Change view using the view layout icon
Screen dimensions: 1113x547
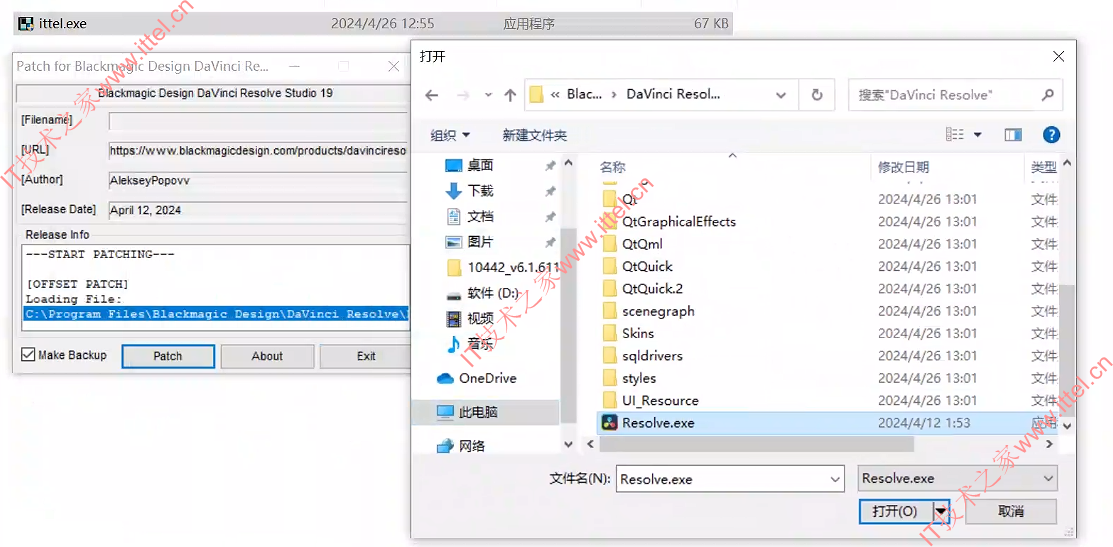click(955, 135)
